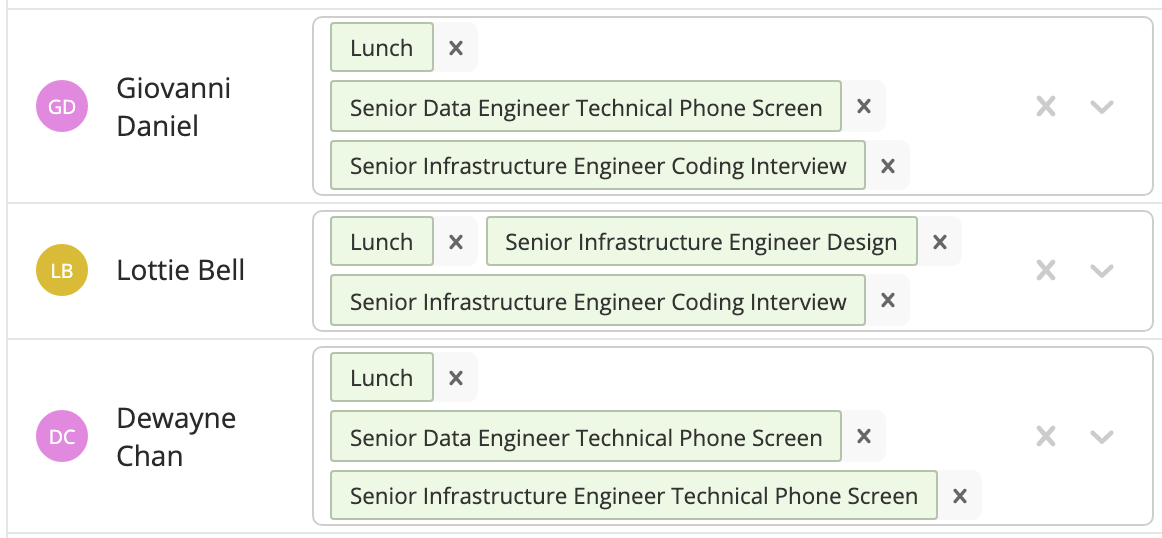Click Dewayne Chan's DC avatar
The width and height of the screenshot is (1162, 538).
point(62,436)
